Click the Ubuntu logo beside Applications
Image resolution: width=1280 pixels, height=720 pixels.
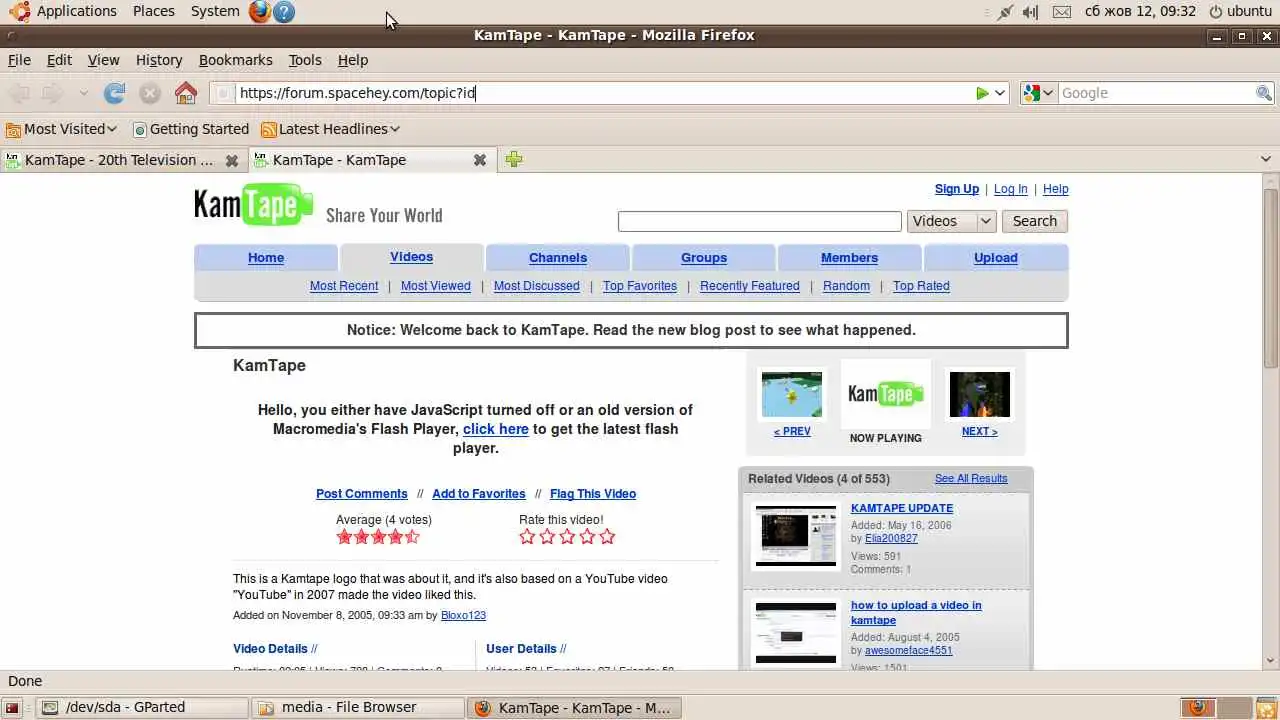(x=18, y=11)
